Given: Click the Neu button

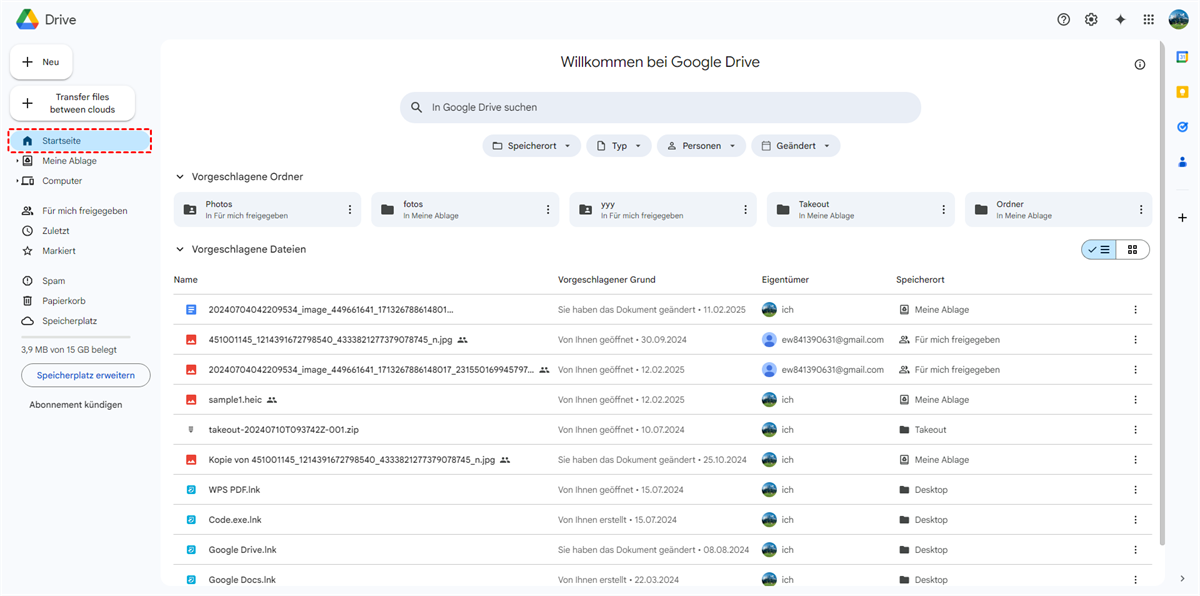Looking at the screenshot, I should pyautogui.click(x=41, y=62).
